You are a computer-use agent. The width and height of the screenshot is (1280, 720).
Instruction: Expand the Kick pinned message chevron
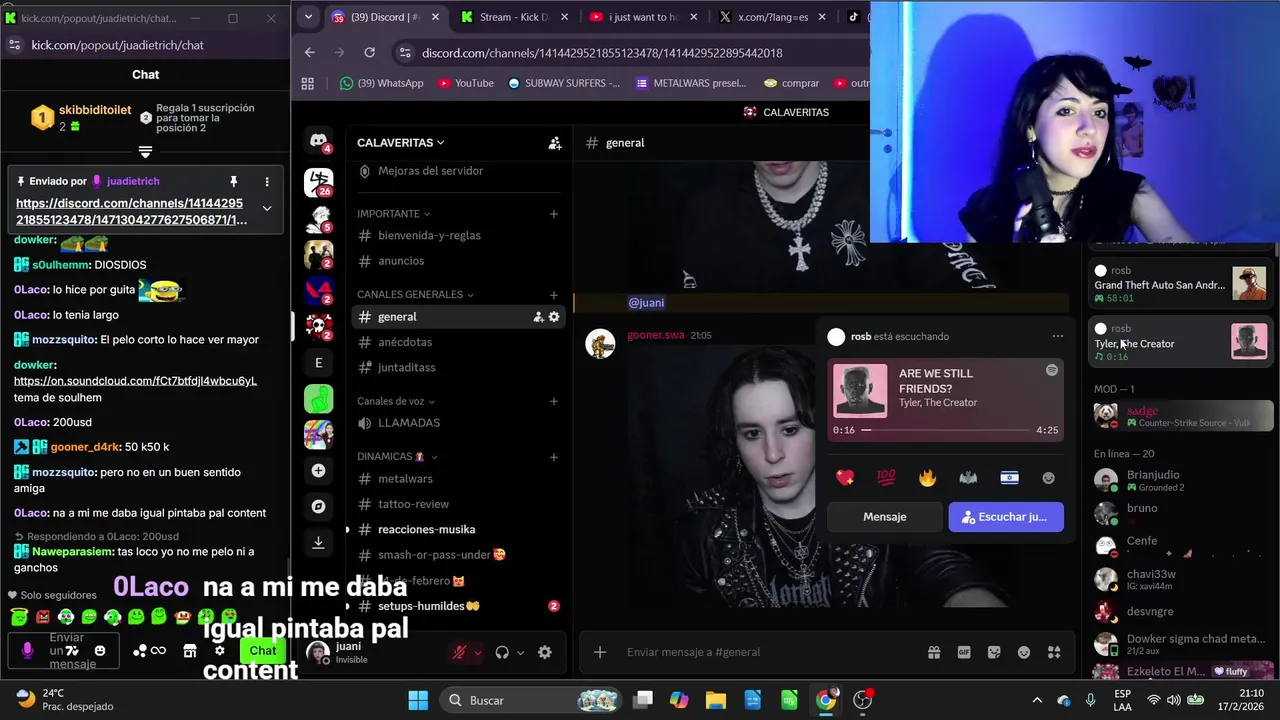coord(267,208)
